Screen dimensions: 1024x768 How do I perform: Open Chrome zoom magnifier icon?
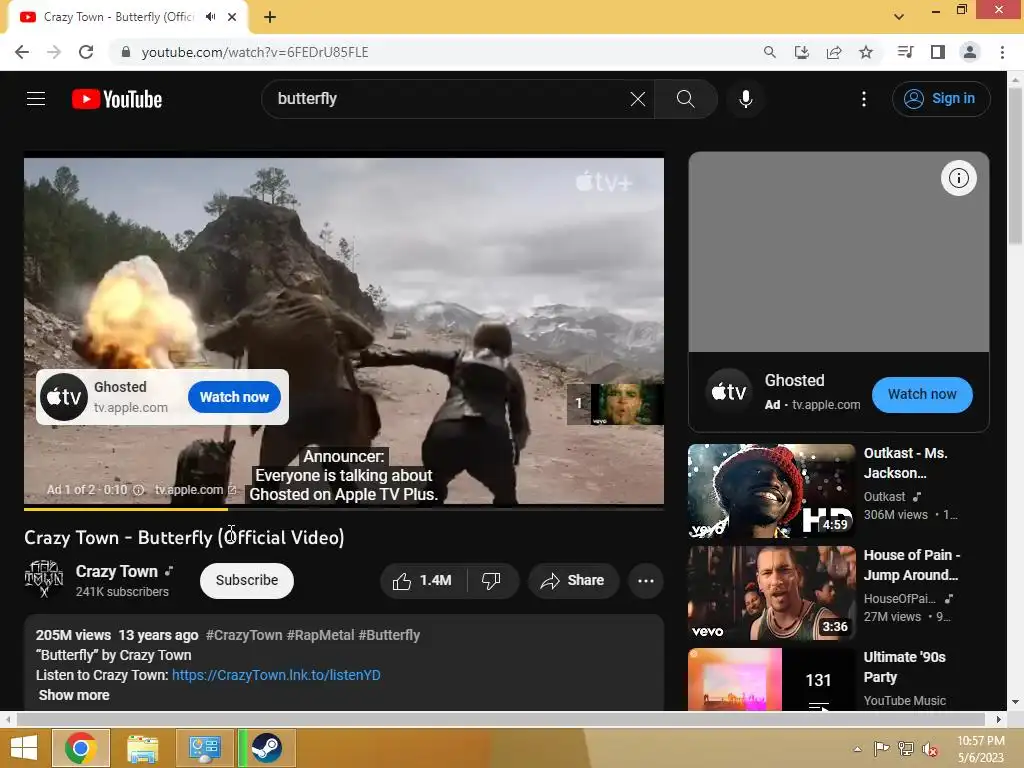[x=769, y=52]
